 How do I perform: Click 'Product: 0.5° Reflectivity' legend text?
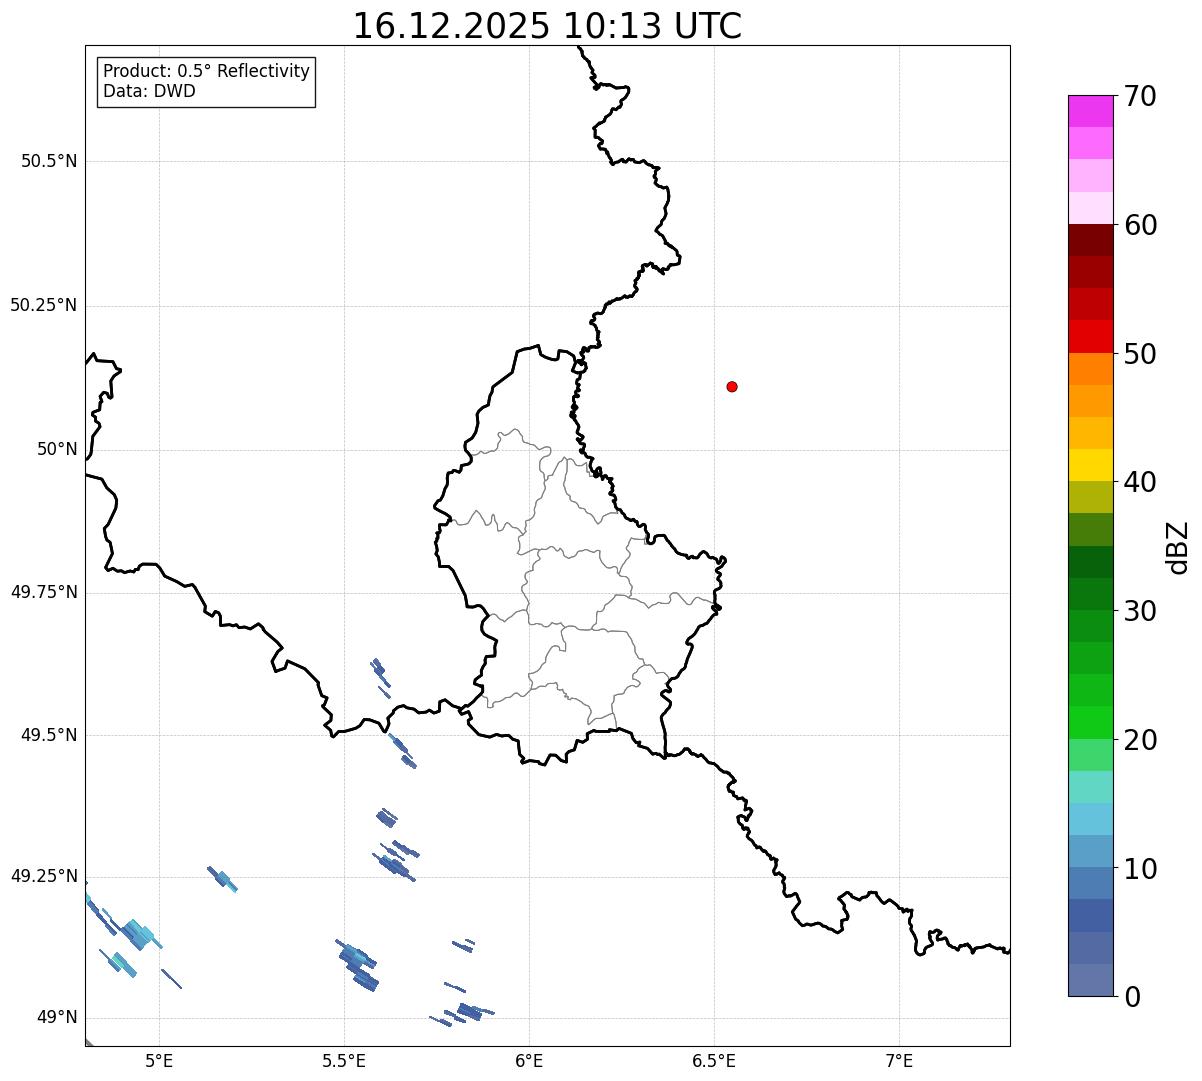point(206,72)
